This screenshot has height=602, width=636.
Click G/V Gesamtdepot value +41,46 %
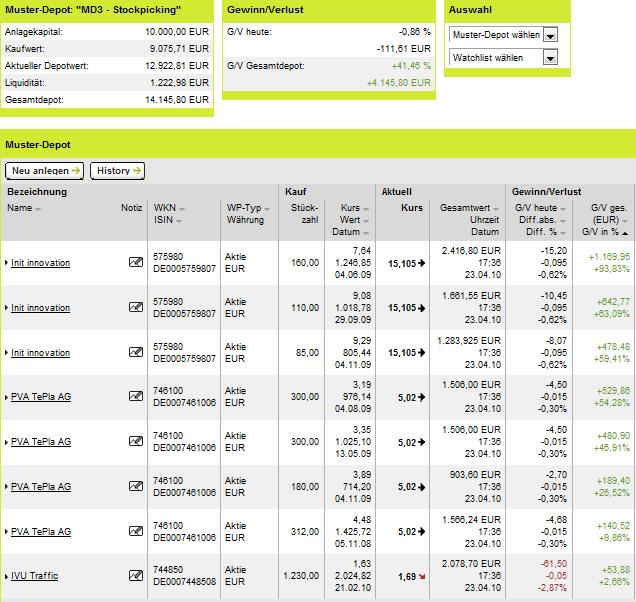[x=411, y=66]
